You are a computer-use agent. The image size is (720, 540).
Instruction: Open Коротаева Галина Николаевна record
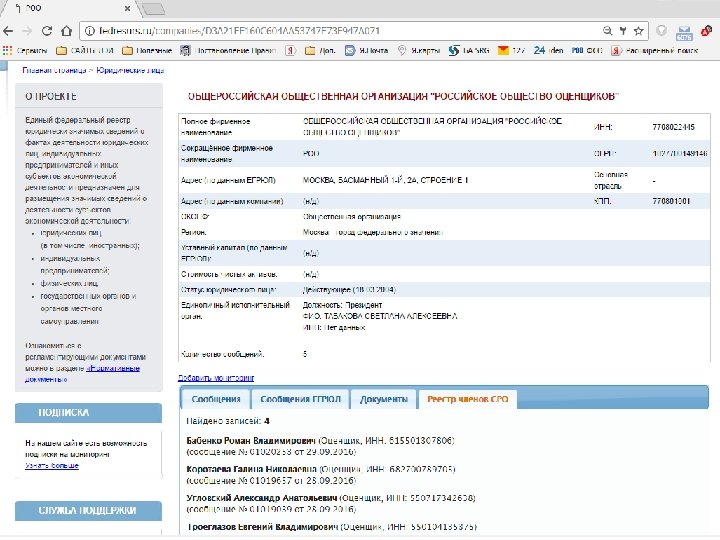pyautogui.click(x=251, y=469)
